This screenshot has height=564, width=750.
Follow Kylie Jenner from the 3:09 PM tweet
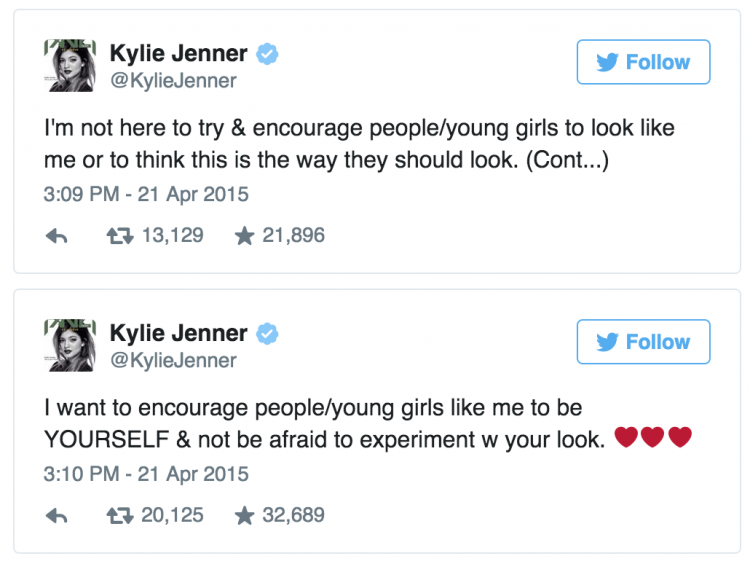click(x=643, y=62)
